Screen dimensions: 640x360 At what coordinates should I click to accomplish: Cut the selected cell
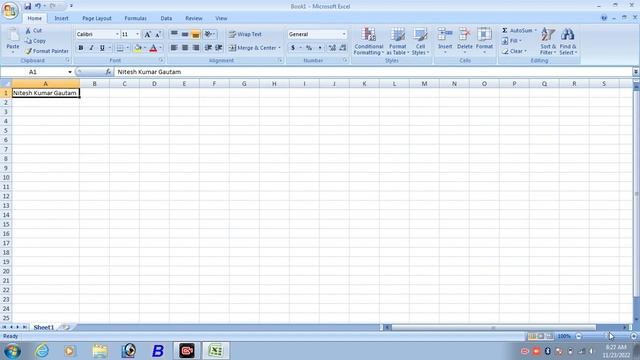[33, 31]
